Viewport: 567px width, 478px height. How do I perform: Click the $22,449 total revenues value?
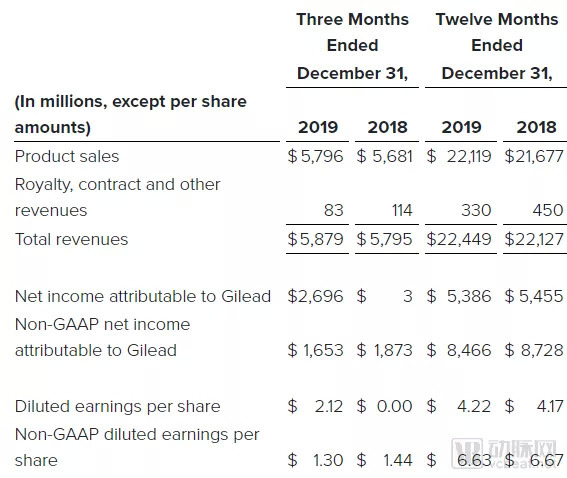459,239
